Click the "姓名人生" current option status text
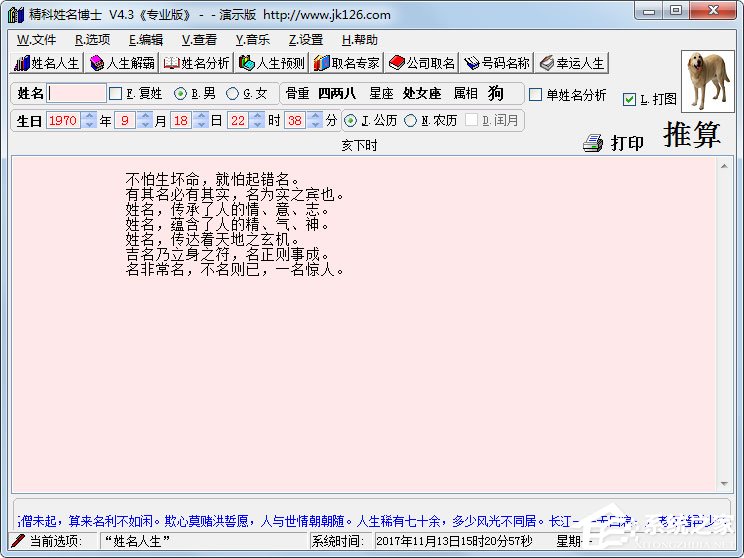Image resolution: width=744 pixels, height=558 pixels. [138, 540]
